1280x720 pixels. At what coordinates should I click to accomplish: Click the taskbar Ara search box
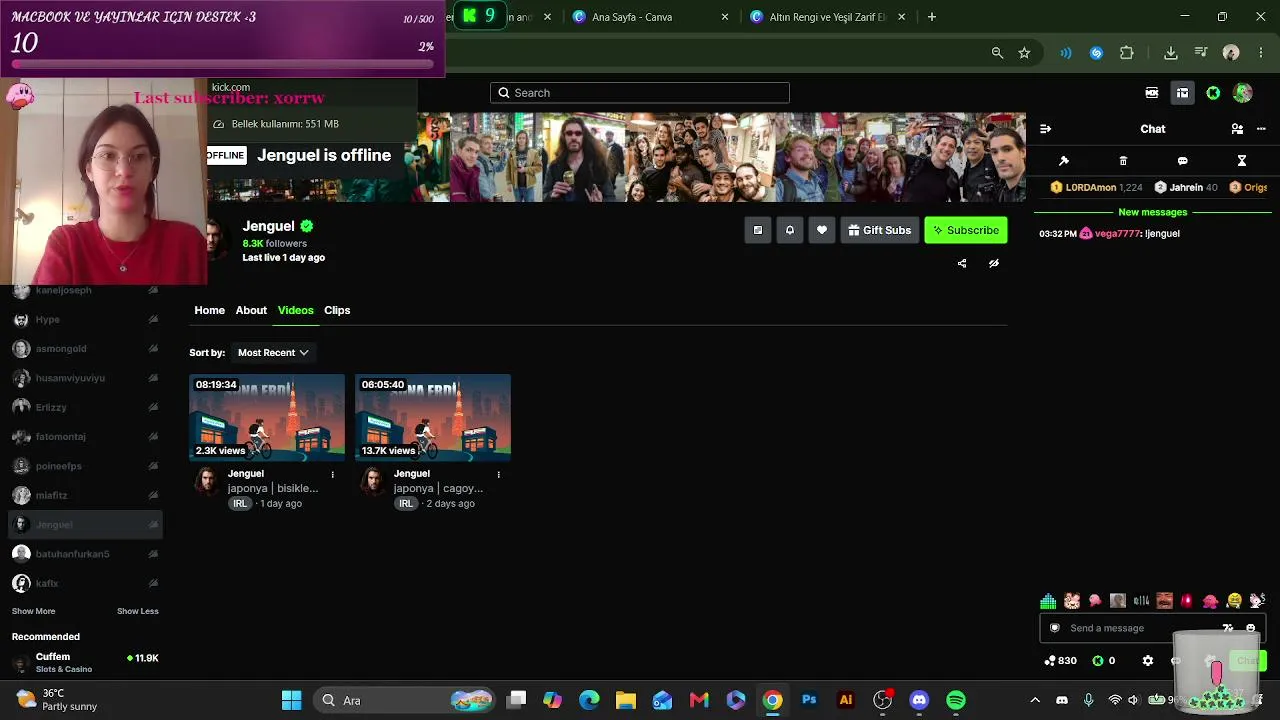click(x=405, y=700)
